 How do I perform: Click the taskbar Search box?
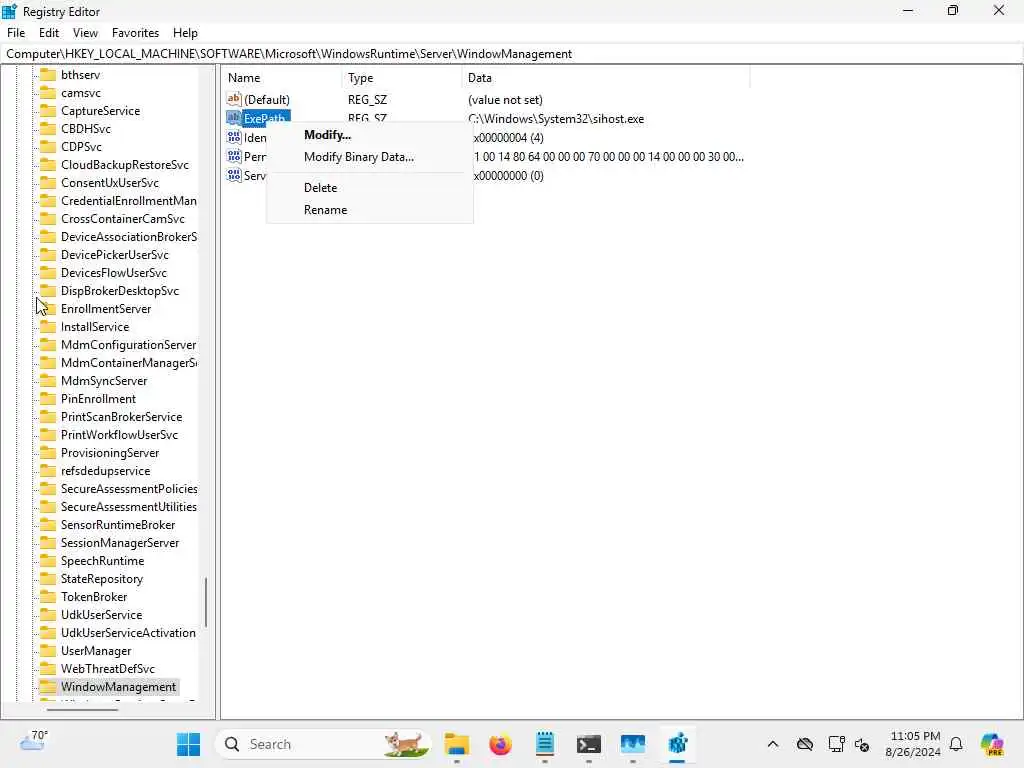(x=323, y=744)
